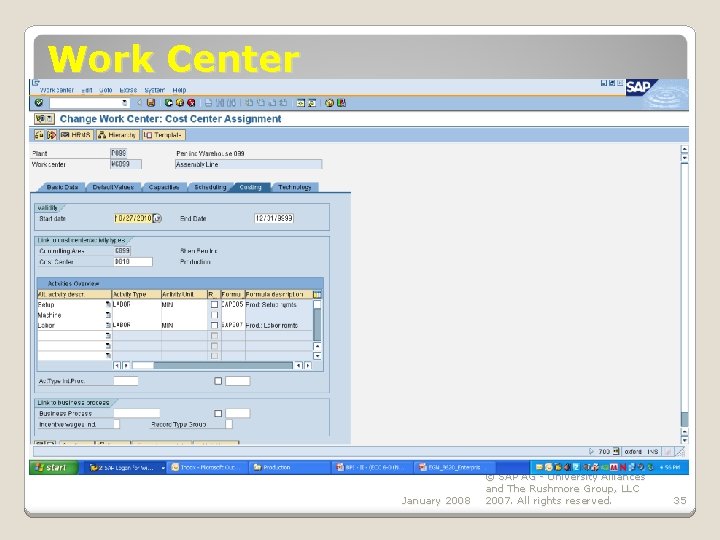Click the End Date input field
The width and height of the screenshot is (720, 540).
click(274, 219)
